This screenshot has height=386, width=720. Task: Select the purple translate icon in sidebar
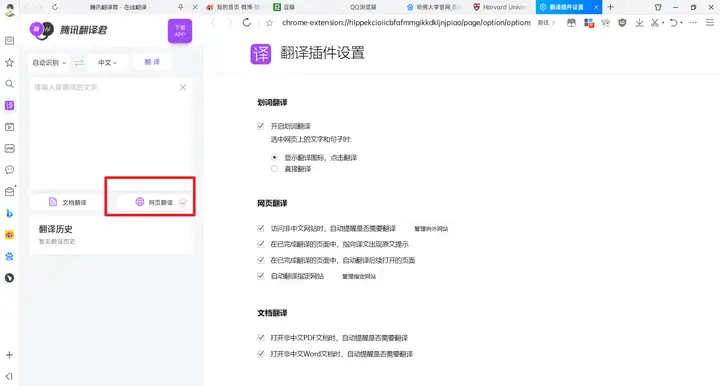[x=9, y=106]
